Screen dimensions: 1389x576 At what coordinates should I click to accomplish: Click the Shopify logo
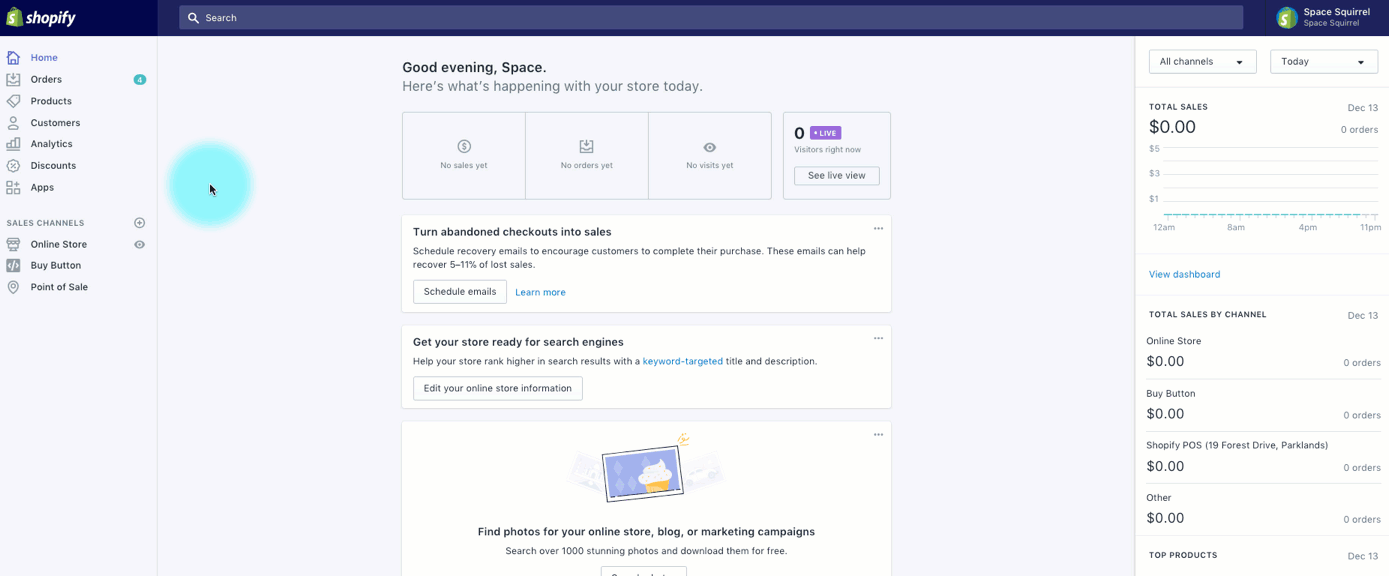pyautogui.click(x=41, y=18)
